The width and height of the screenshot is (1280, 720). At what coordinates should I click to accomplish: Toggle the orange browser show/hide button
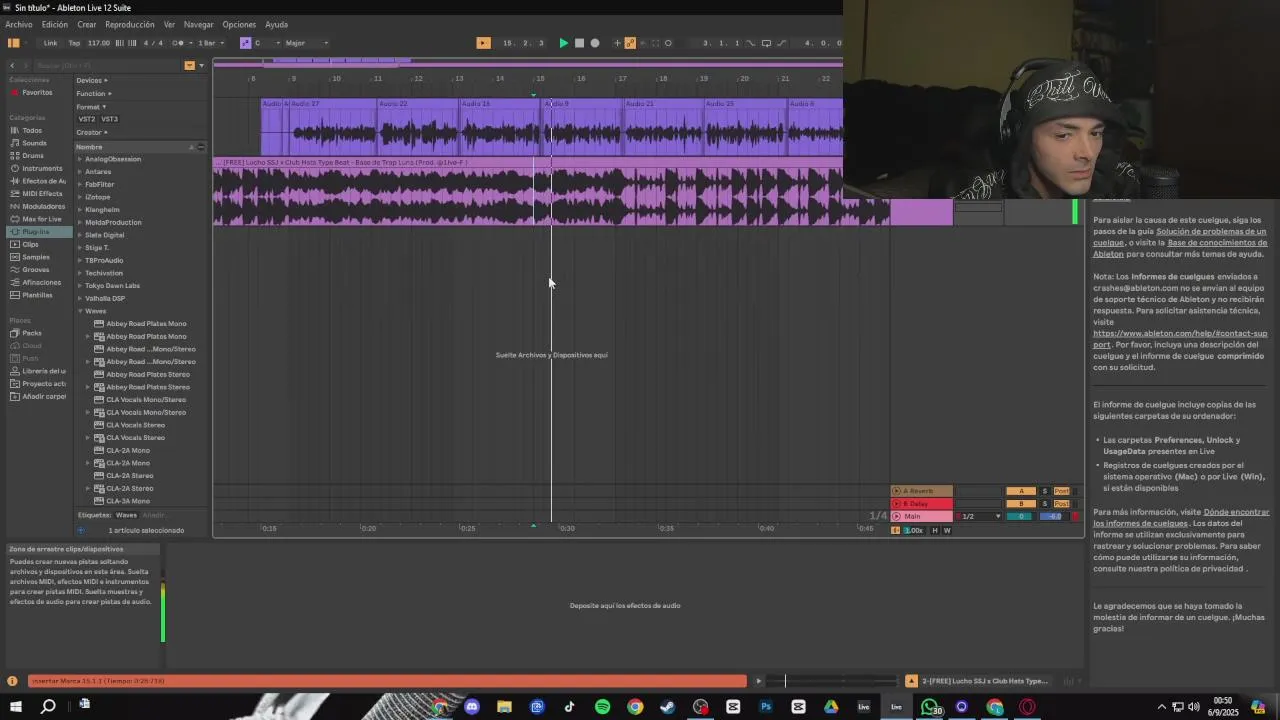click(x=14, y=43)
